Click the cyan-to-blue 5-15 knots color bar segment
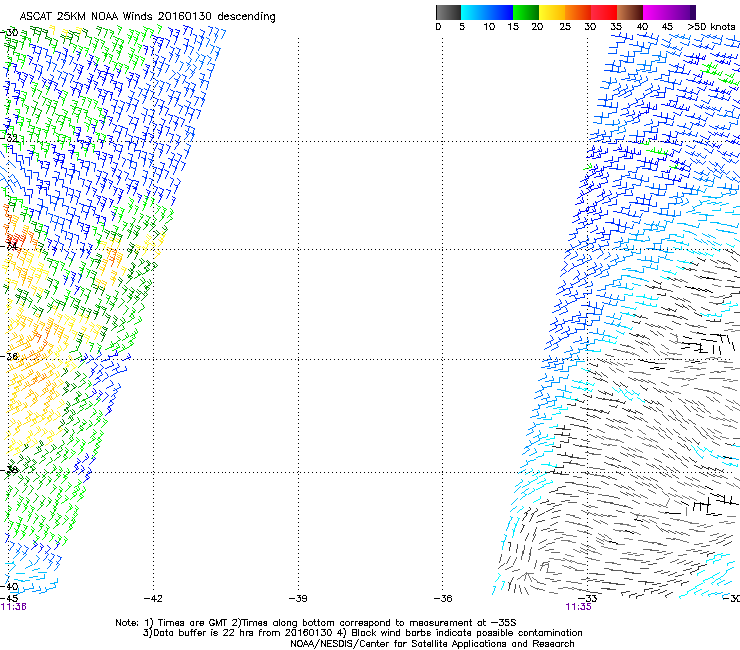Viewport: 740px width, 650px height. pyautogui.click(x=487, y=12)
